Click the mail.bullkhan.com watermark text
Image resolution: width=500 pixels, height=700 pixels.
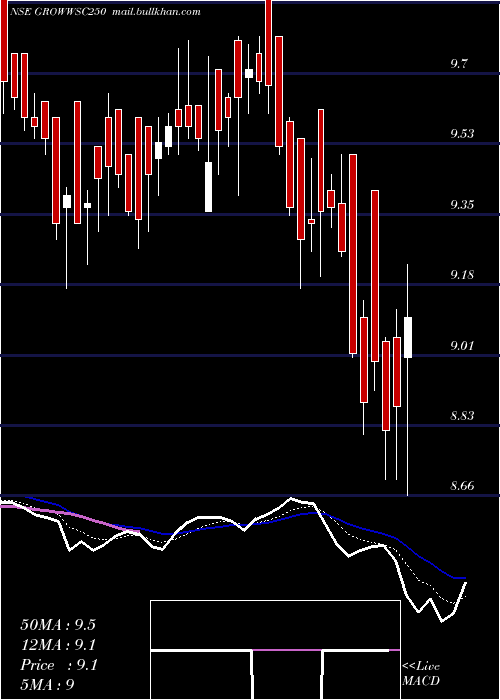point(156,12)
